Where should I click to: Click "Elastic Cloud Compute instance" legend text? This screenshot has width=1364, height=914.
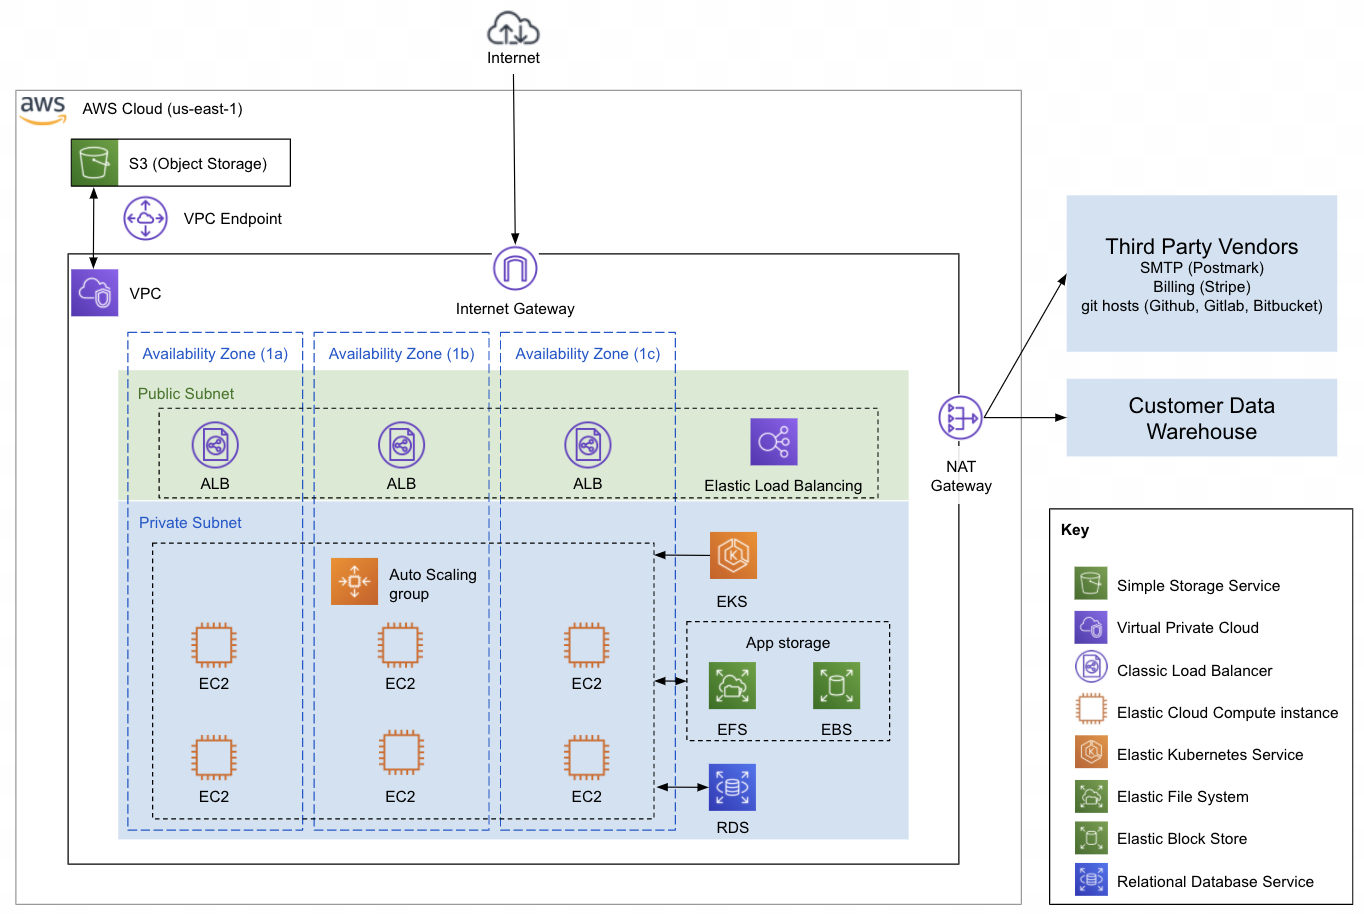1228,713
